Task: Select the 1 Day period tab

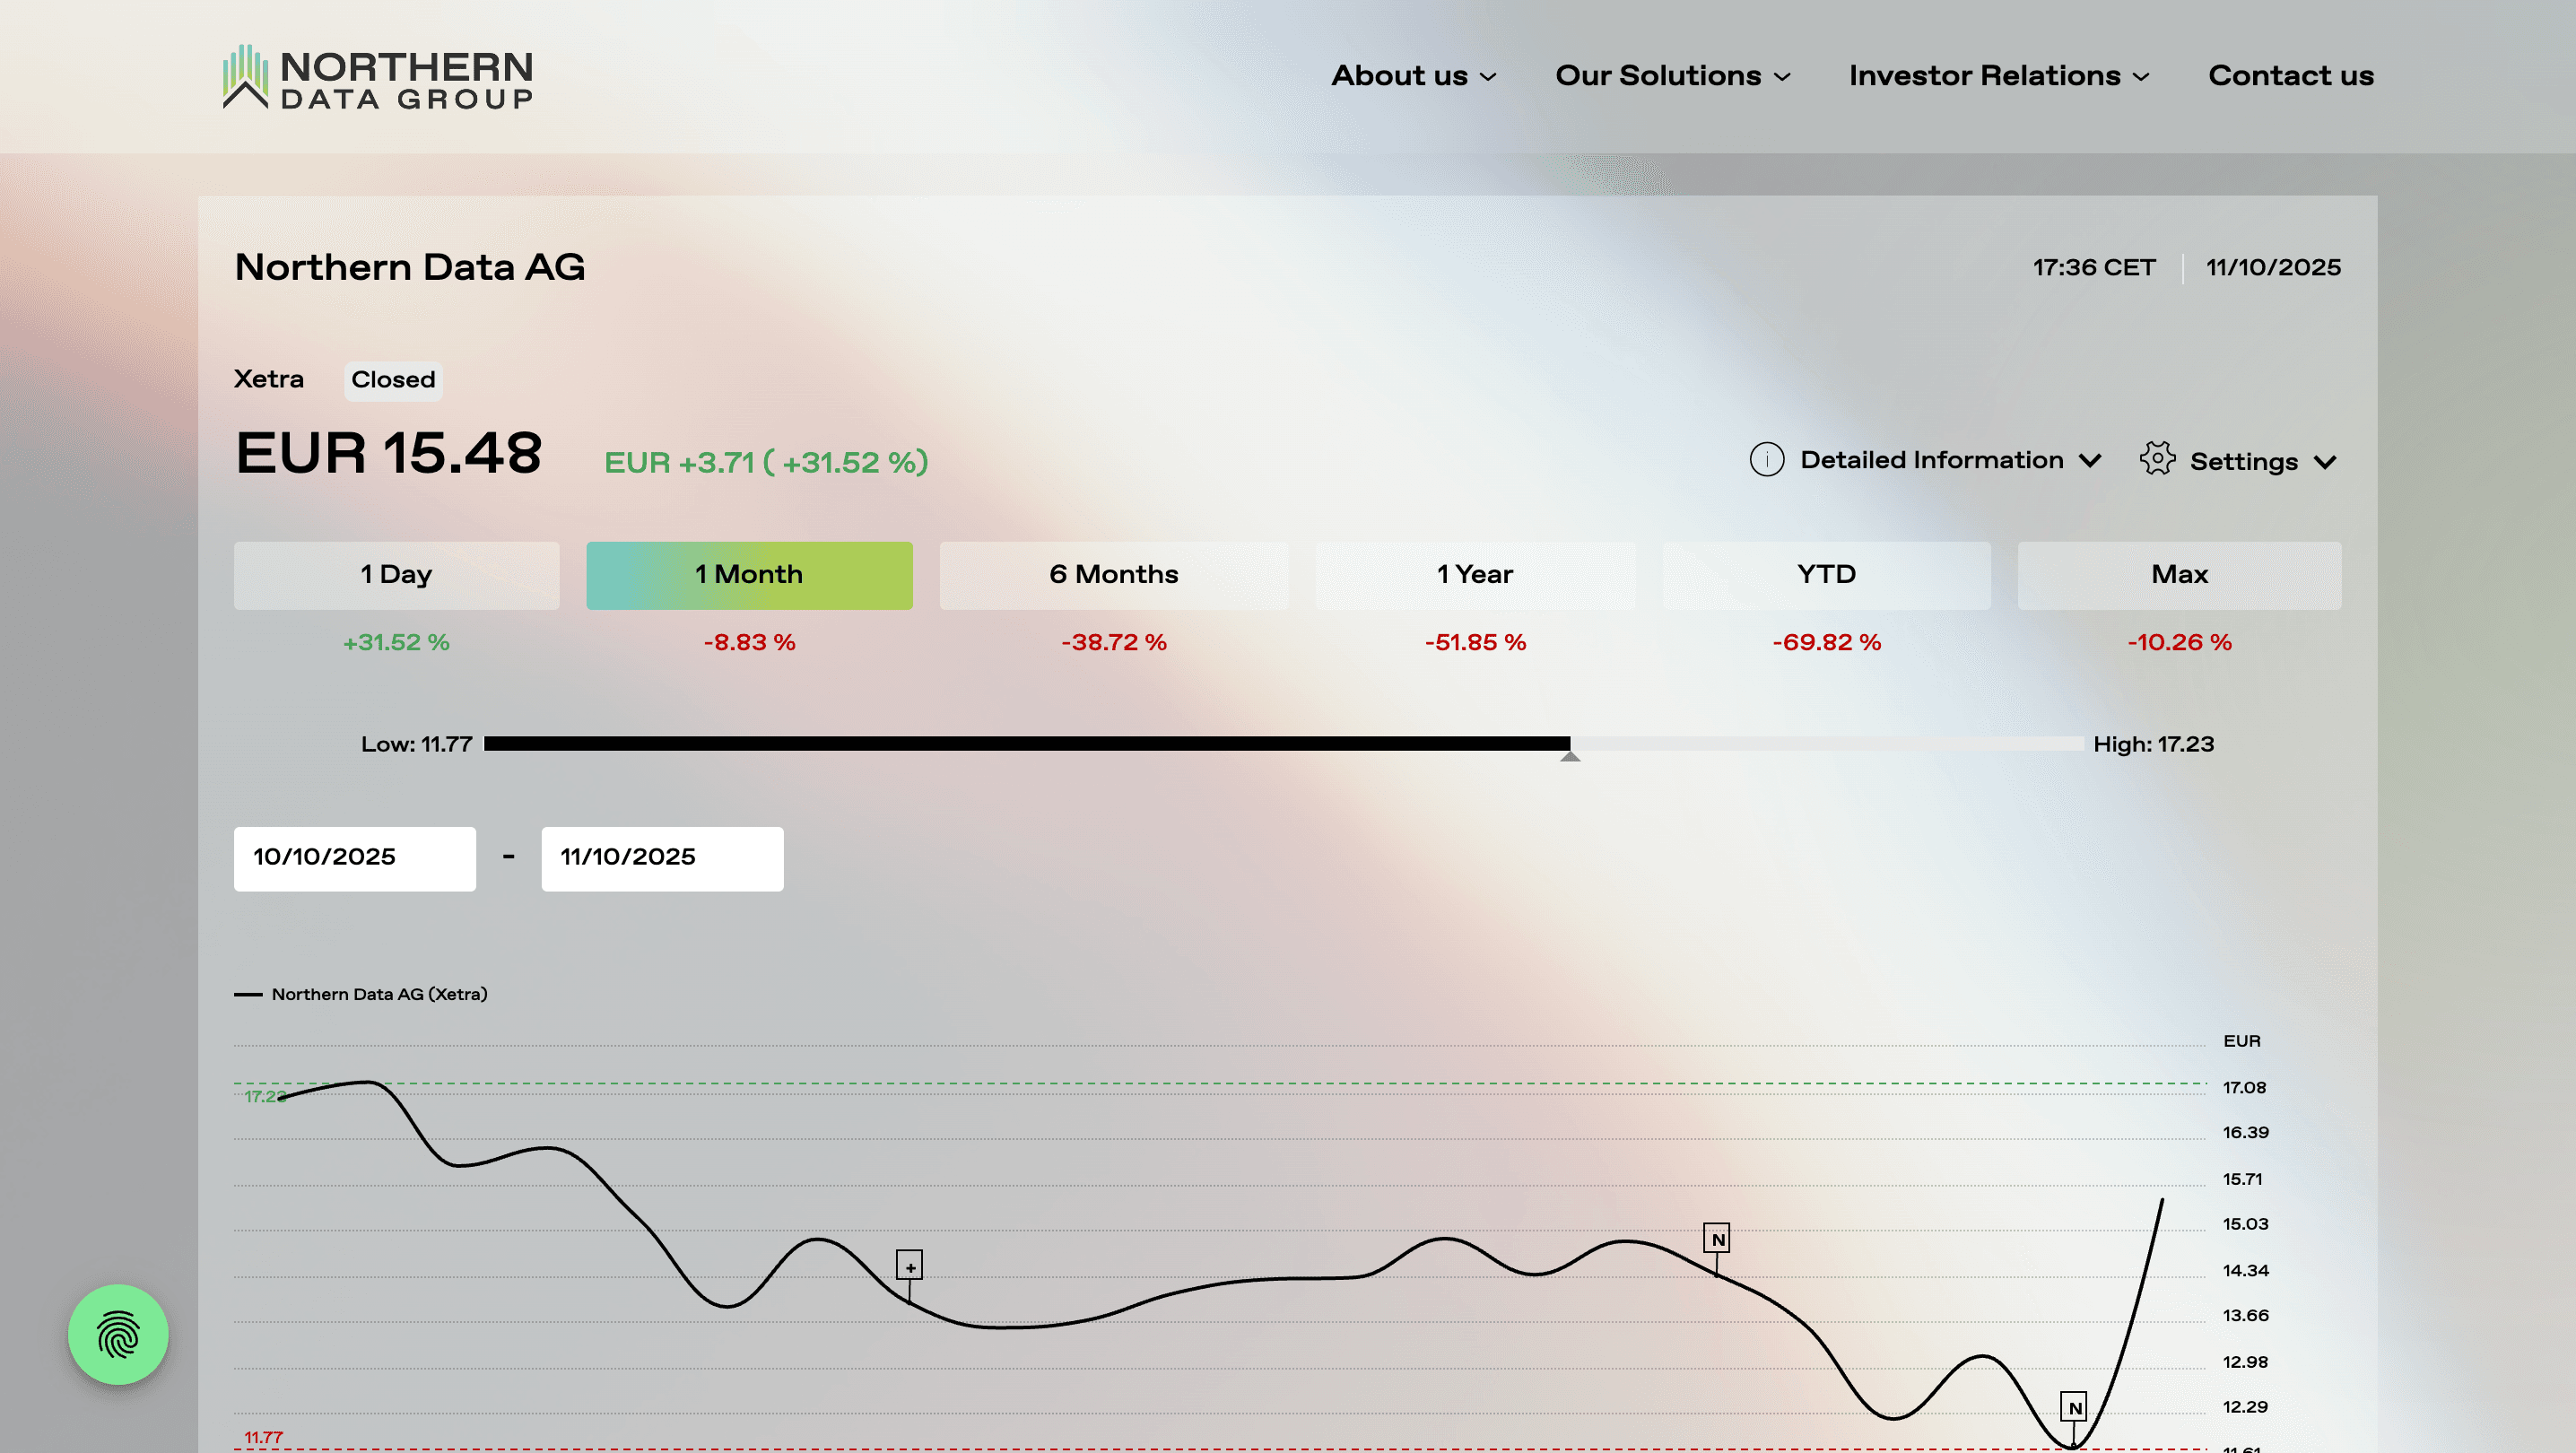Action: pos(396,575)
